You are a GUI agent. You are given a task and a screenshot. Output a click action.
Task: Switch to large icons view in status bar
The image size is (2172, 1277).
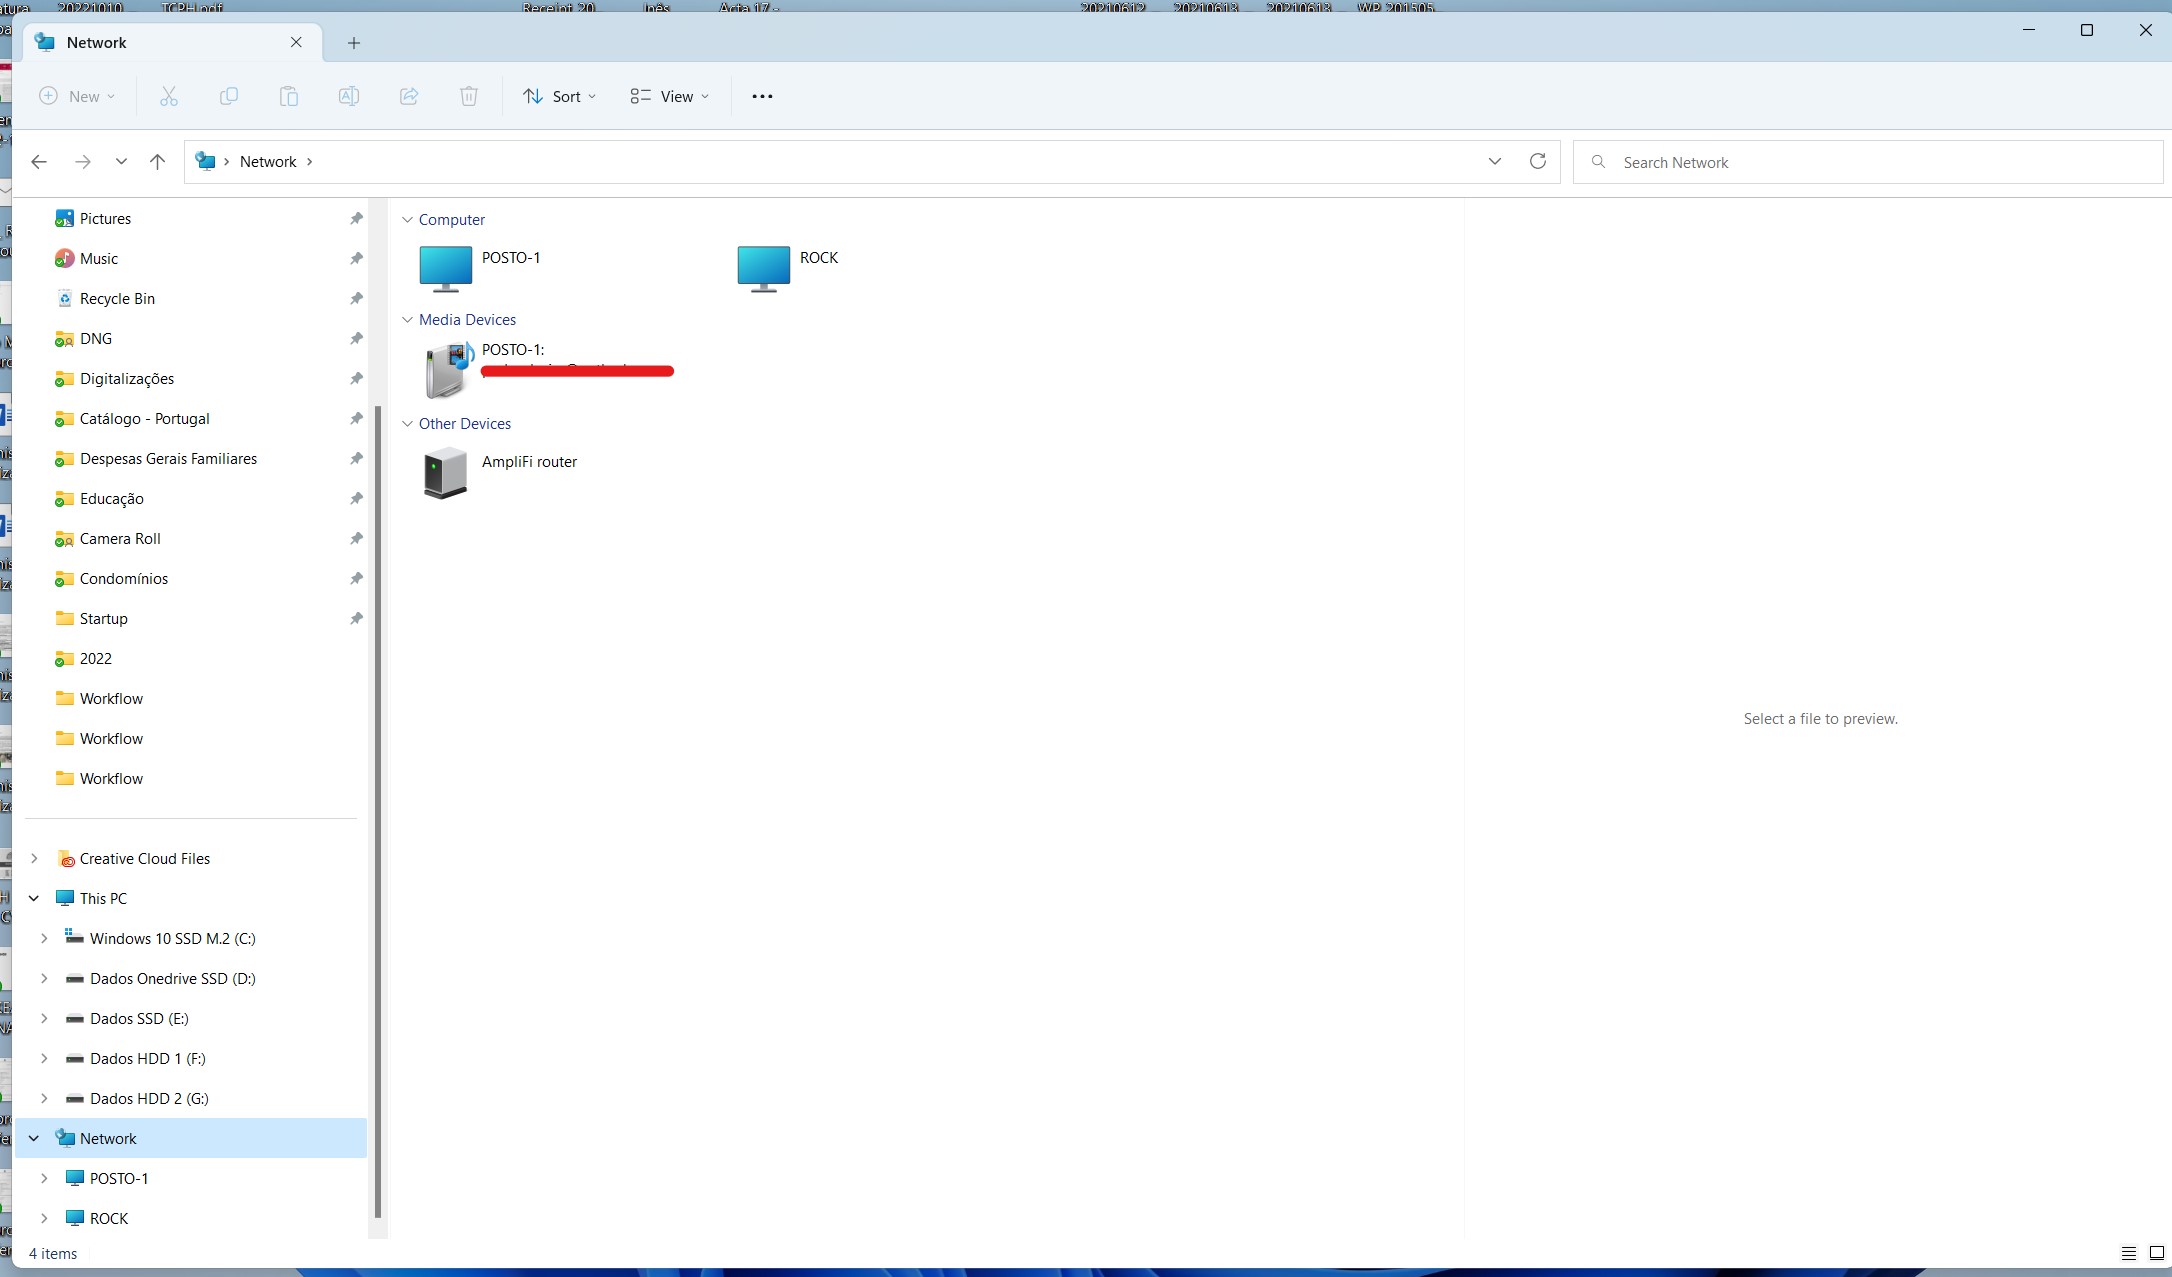coord(2156,1253)
